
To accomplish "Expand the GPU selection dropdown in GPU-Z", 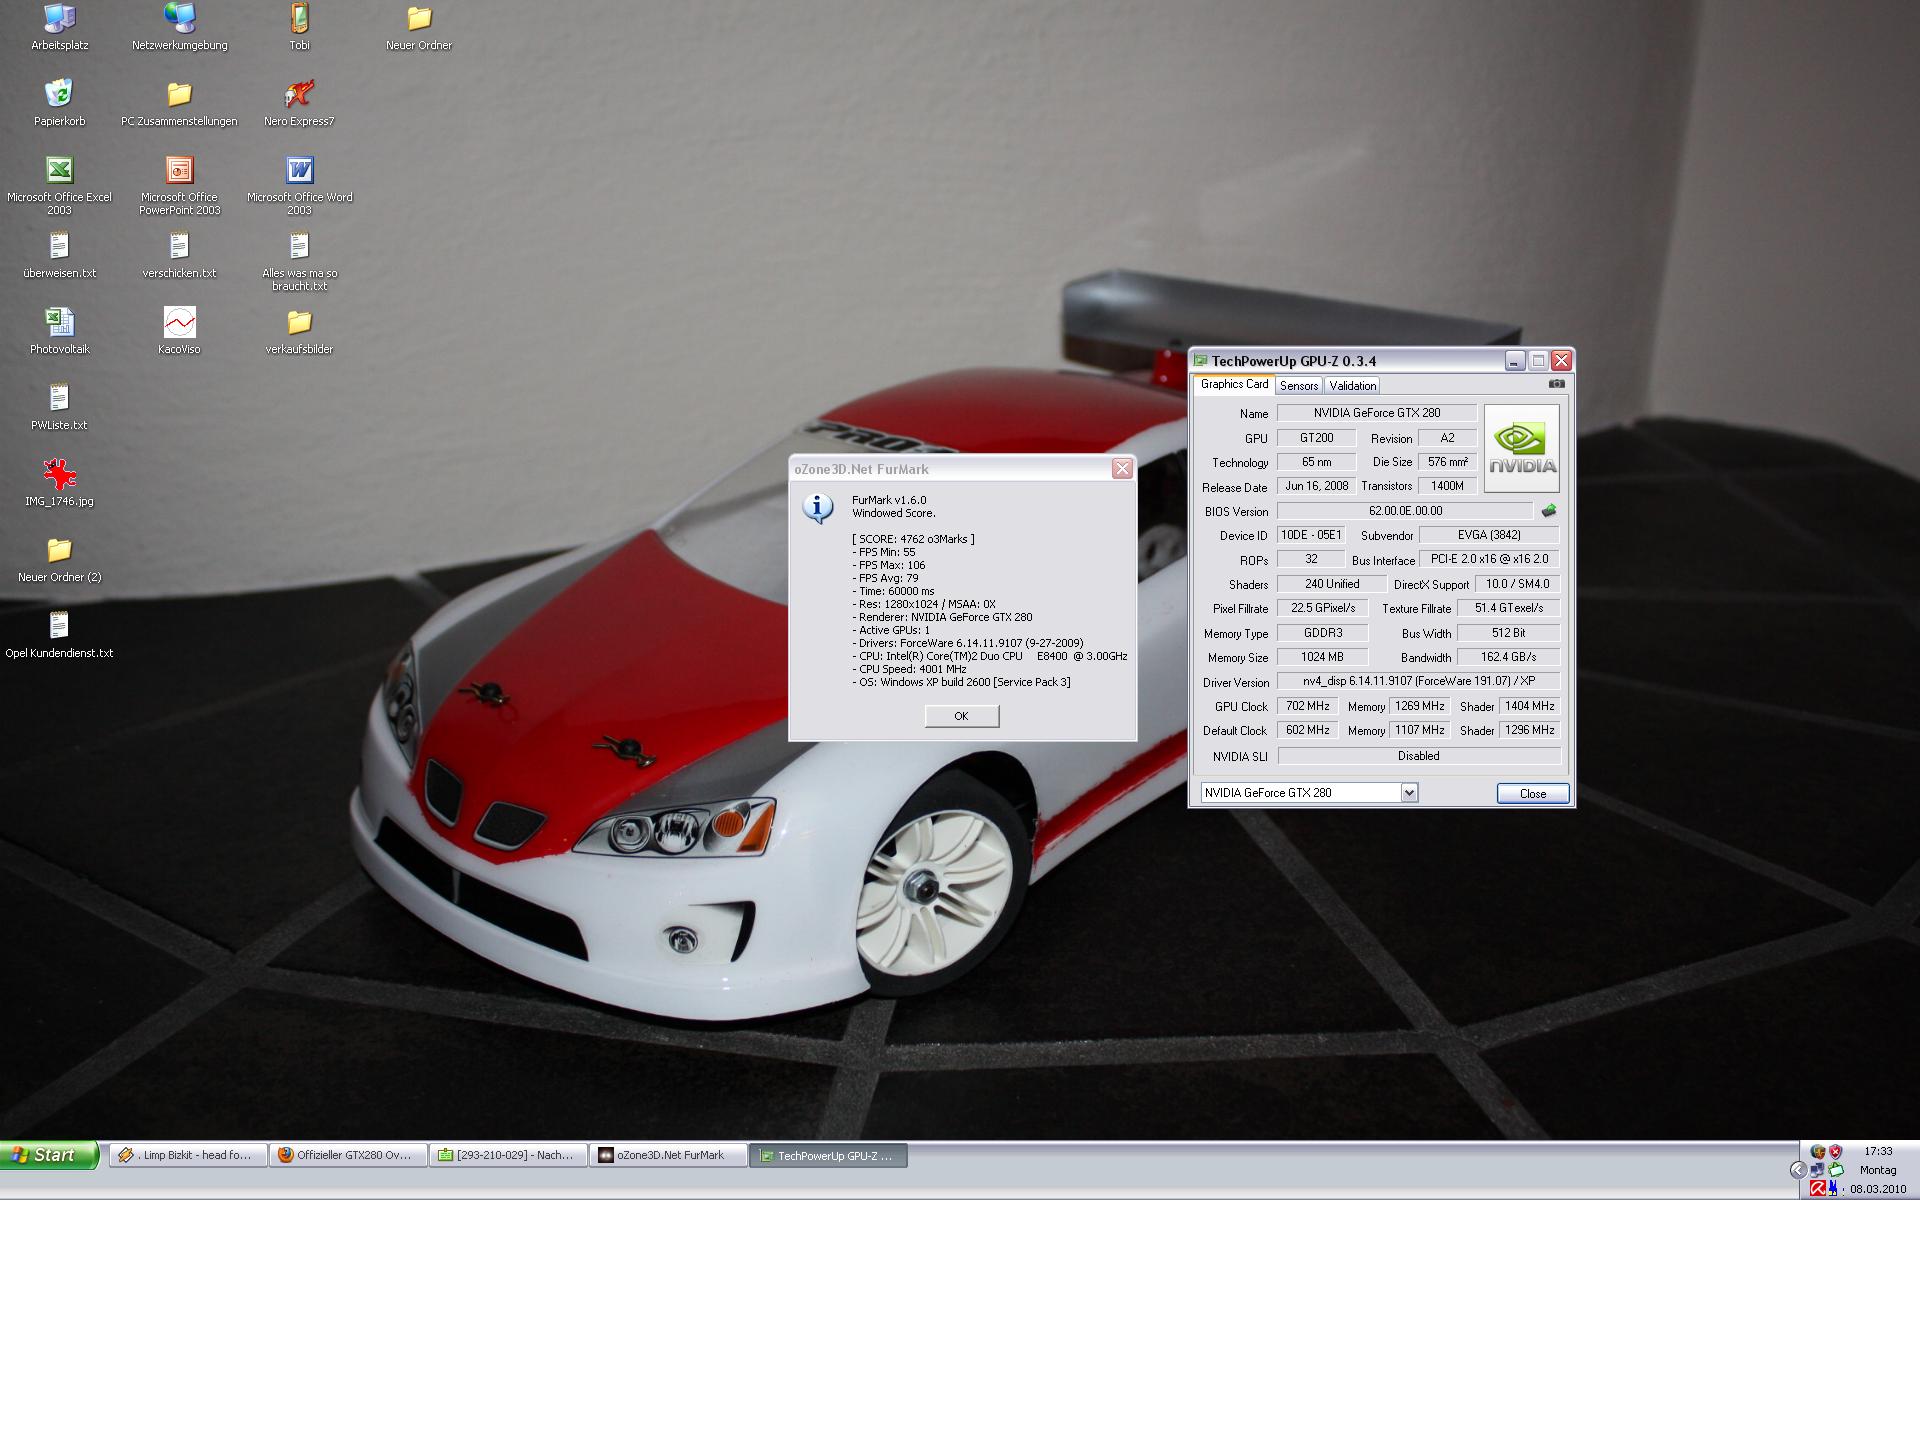I will (1408, 793).
